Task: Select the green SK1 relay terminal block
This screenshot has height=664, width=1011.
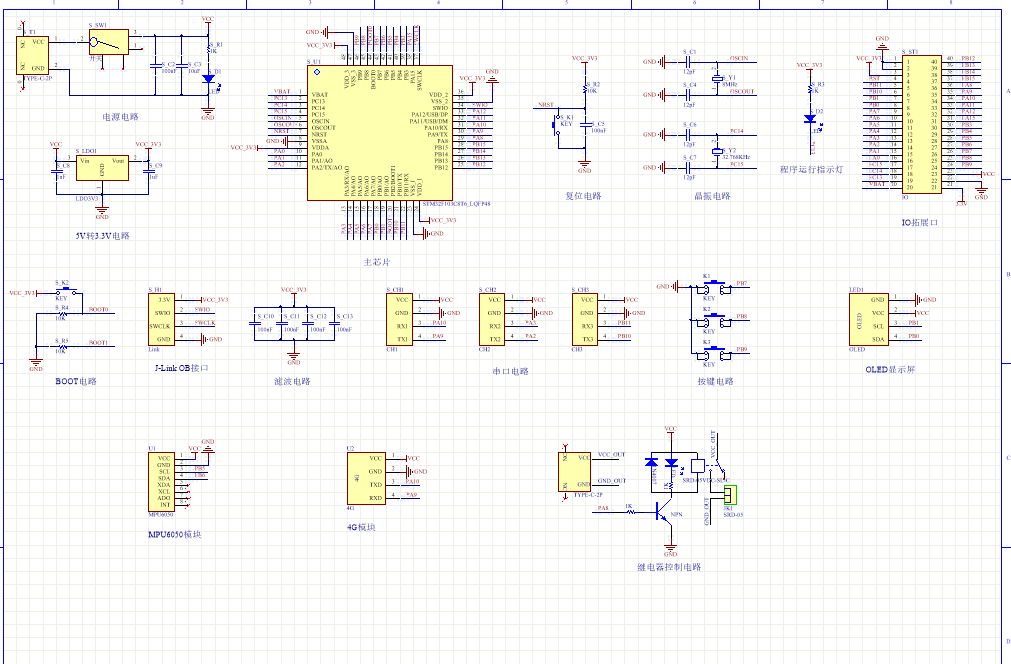Action: [x=730, y=495]
